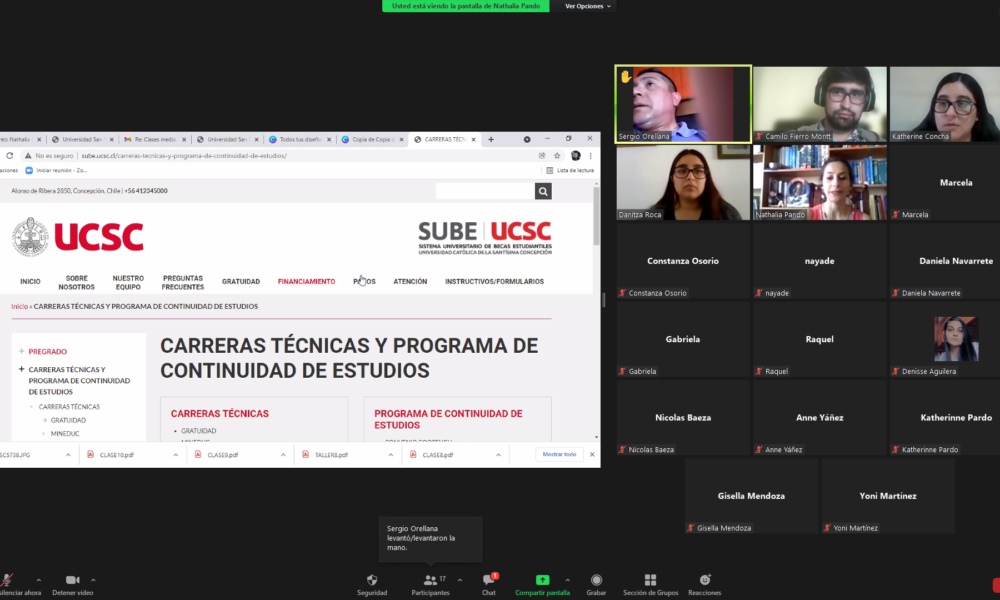The height and width of the screenshot is (600, 1000).
Task: Open the Seguridad shield icon in Zoom
Action: (x=372, y=580)
